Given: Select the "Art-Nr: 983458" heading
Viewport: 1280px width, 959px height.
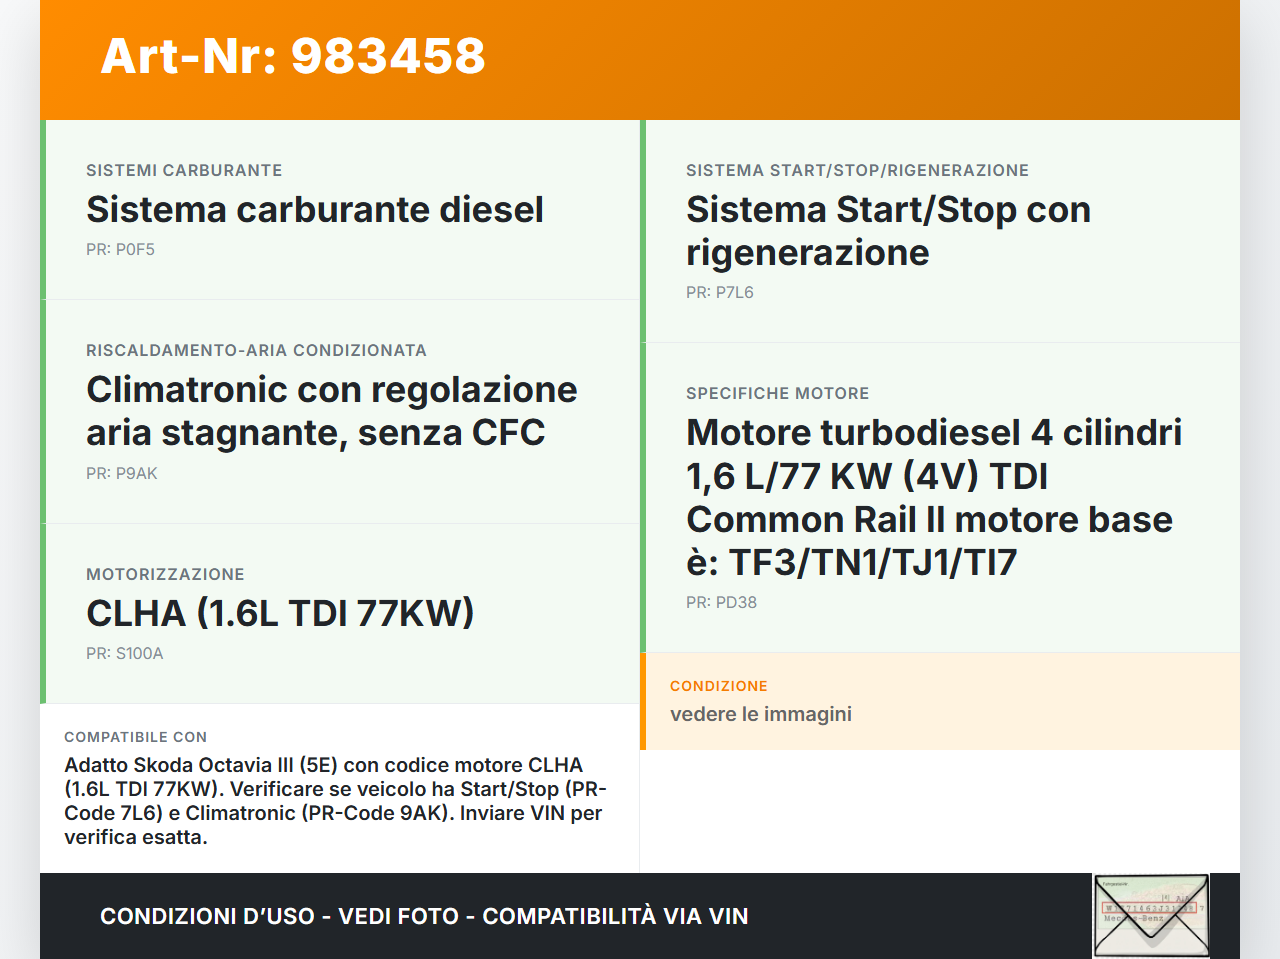Looking at the screenshot, I should point(293,56).
